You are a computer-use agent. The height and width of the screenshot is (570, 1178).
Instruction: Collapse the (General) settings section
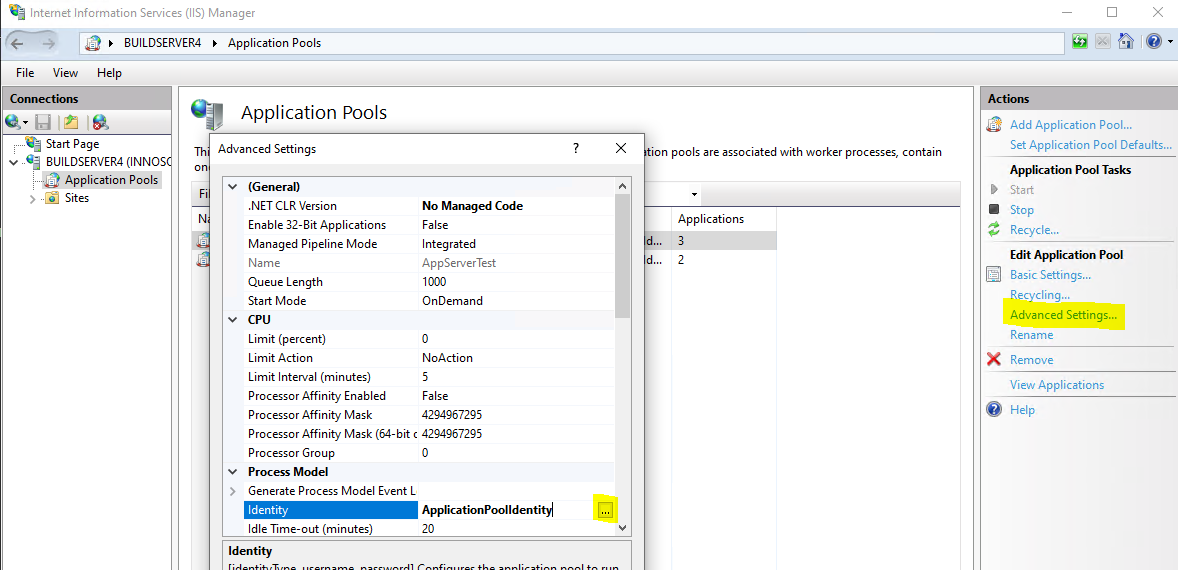pyautogui.click(x=234, y=187)
